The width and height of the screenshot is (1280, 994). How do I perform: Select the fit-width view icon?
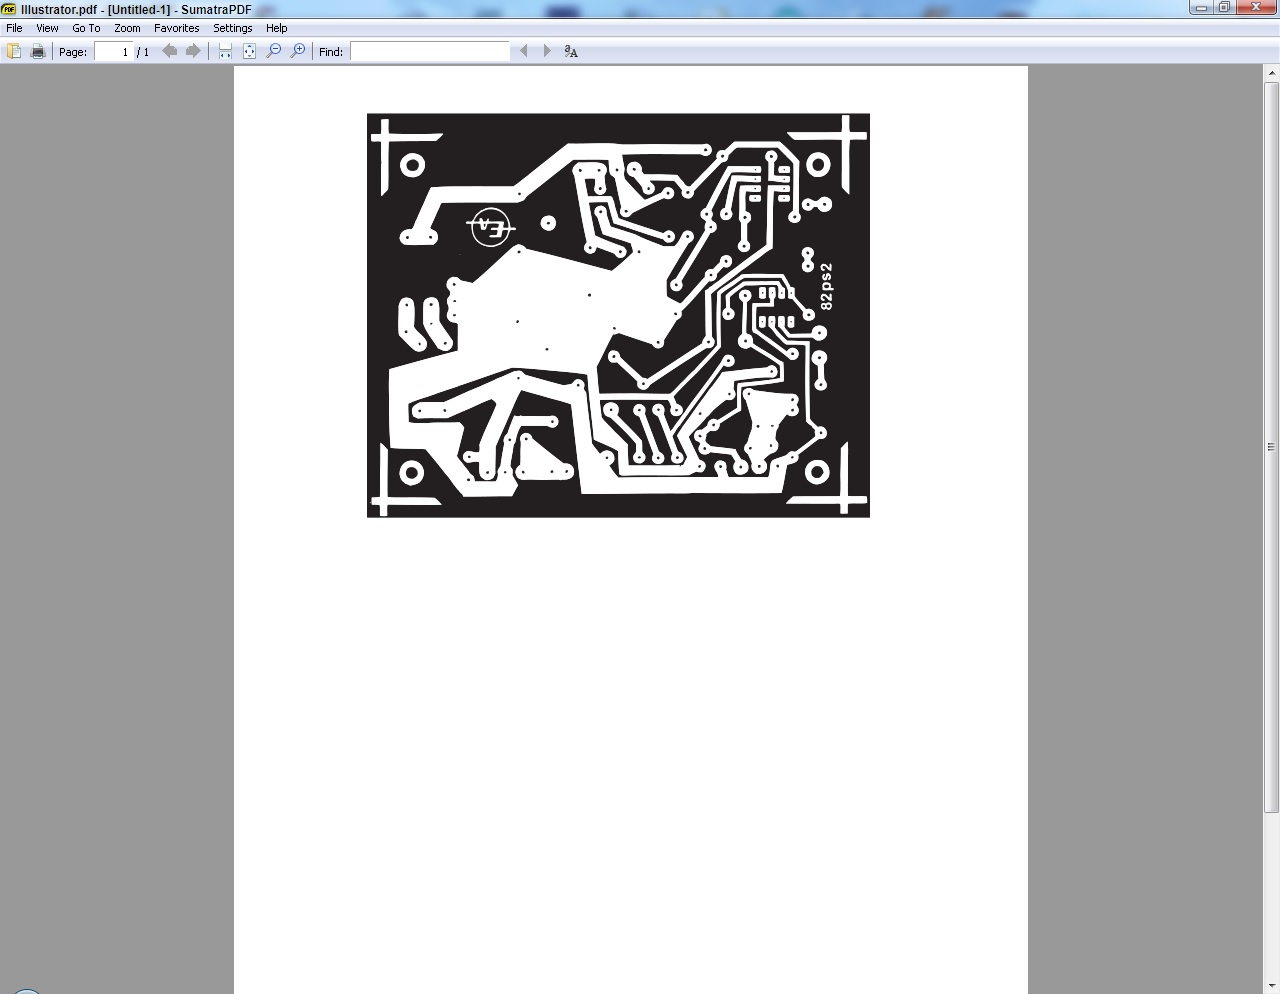click(224, 51)
